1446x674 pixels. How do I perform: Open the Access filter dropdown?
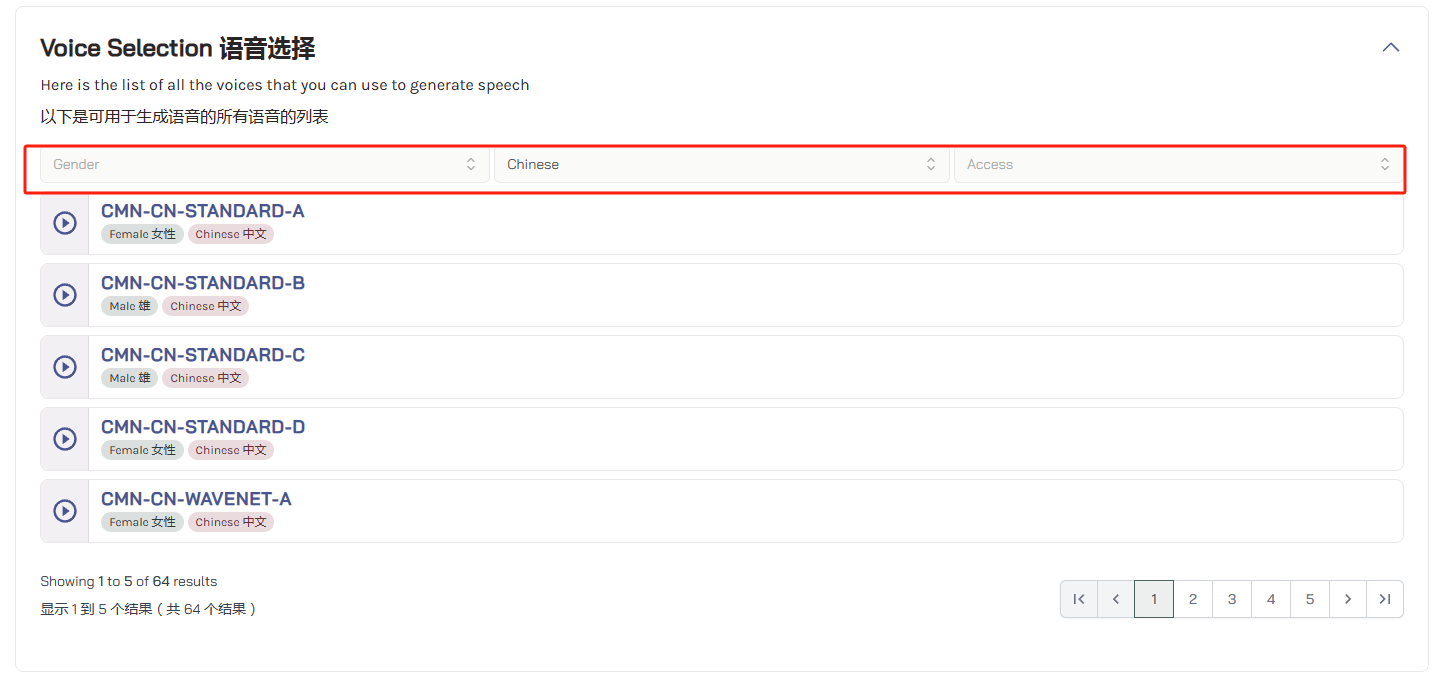(1178, 165)
